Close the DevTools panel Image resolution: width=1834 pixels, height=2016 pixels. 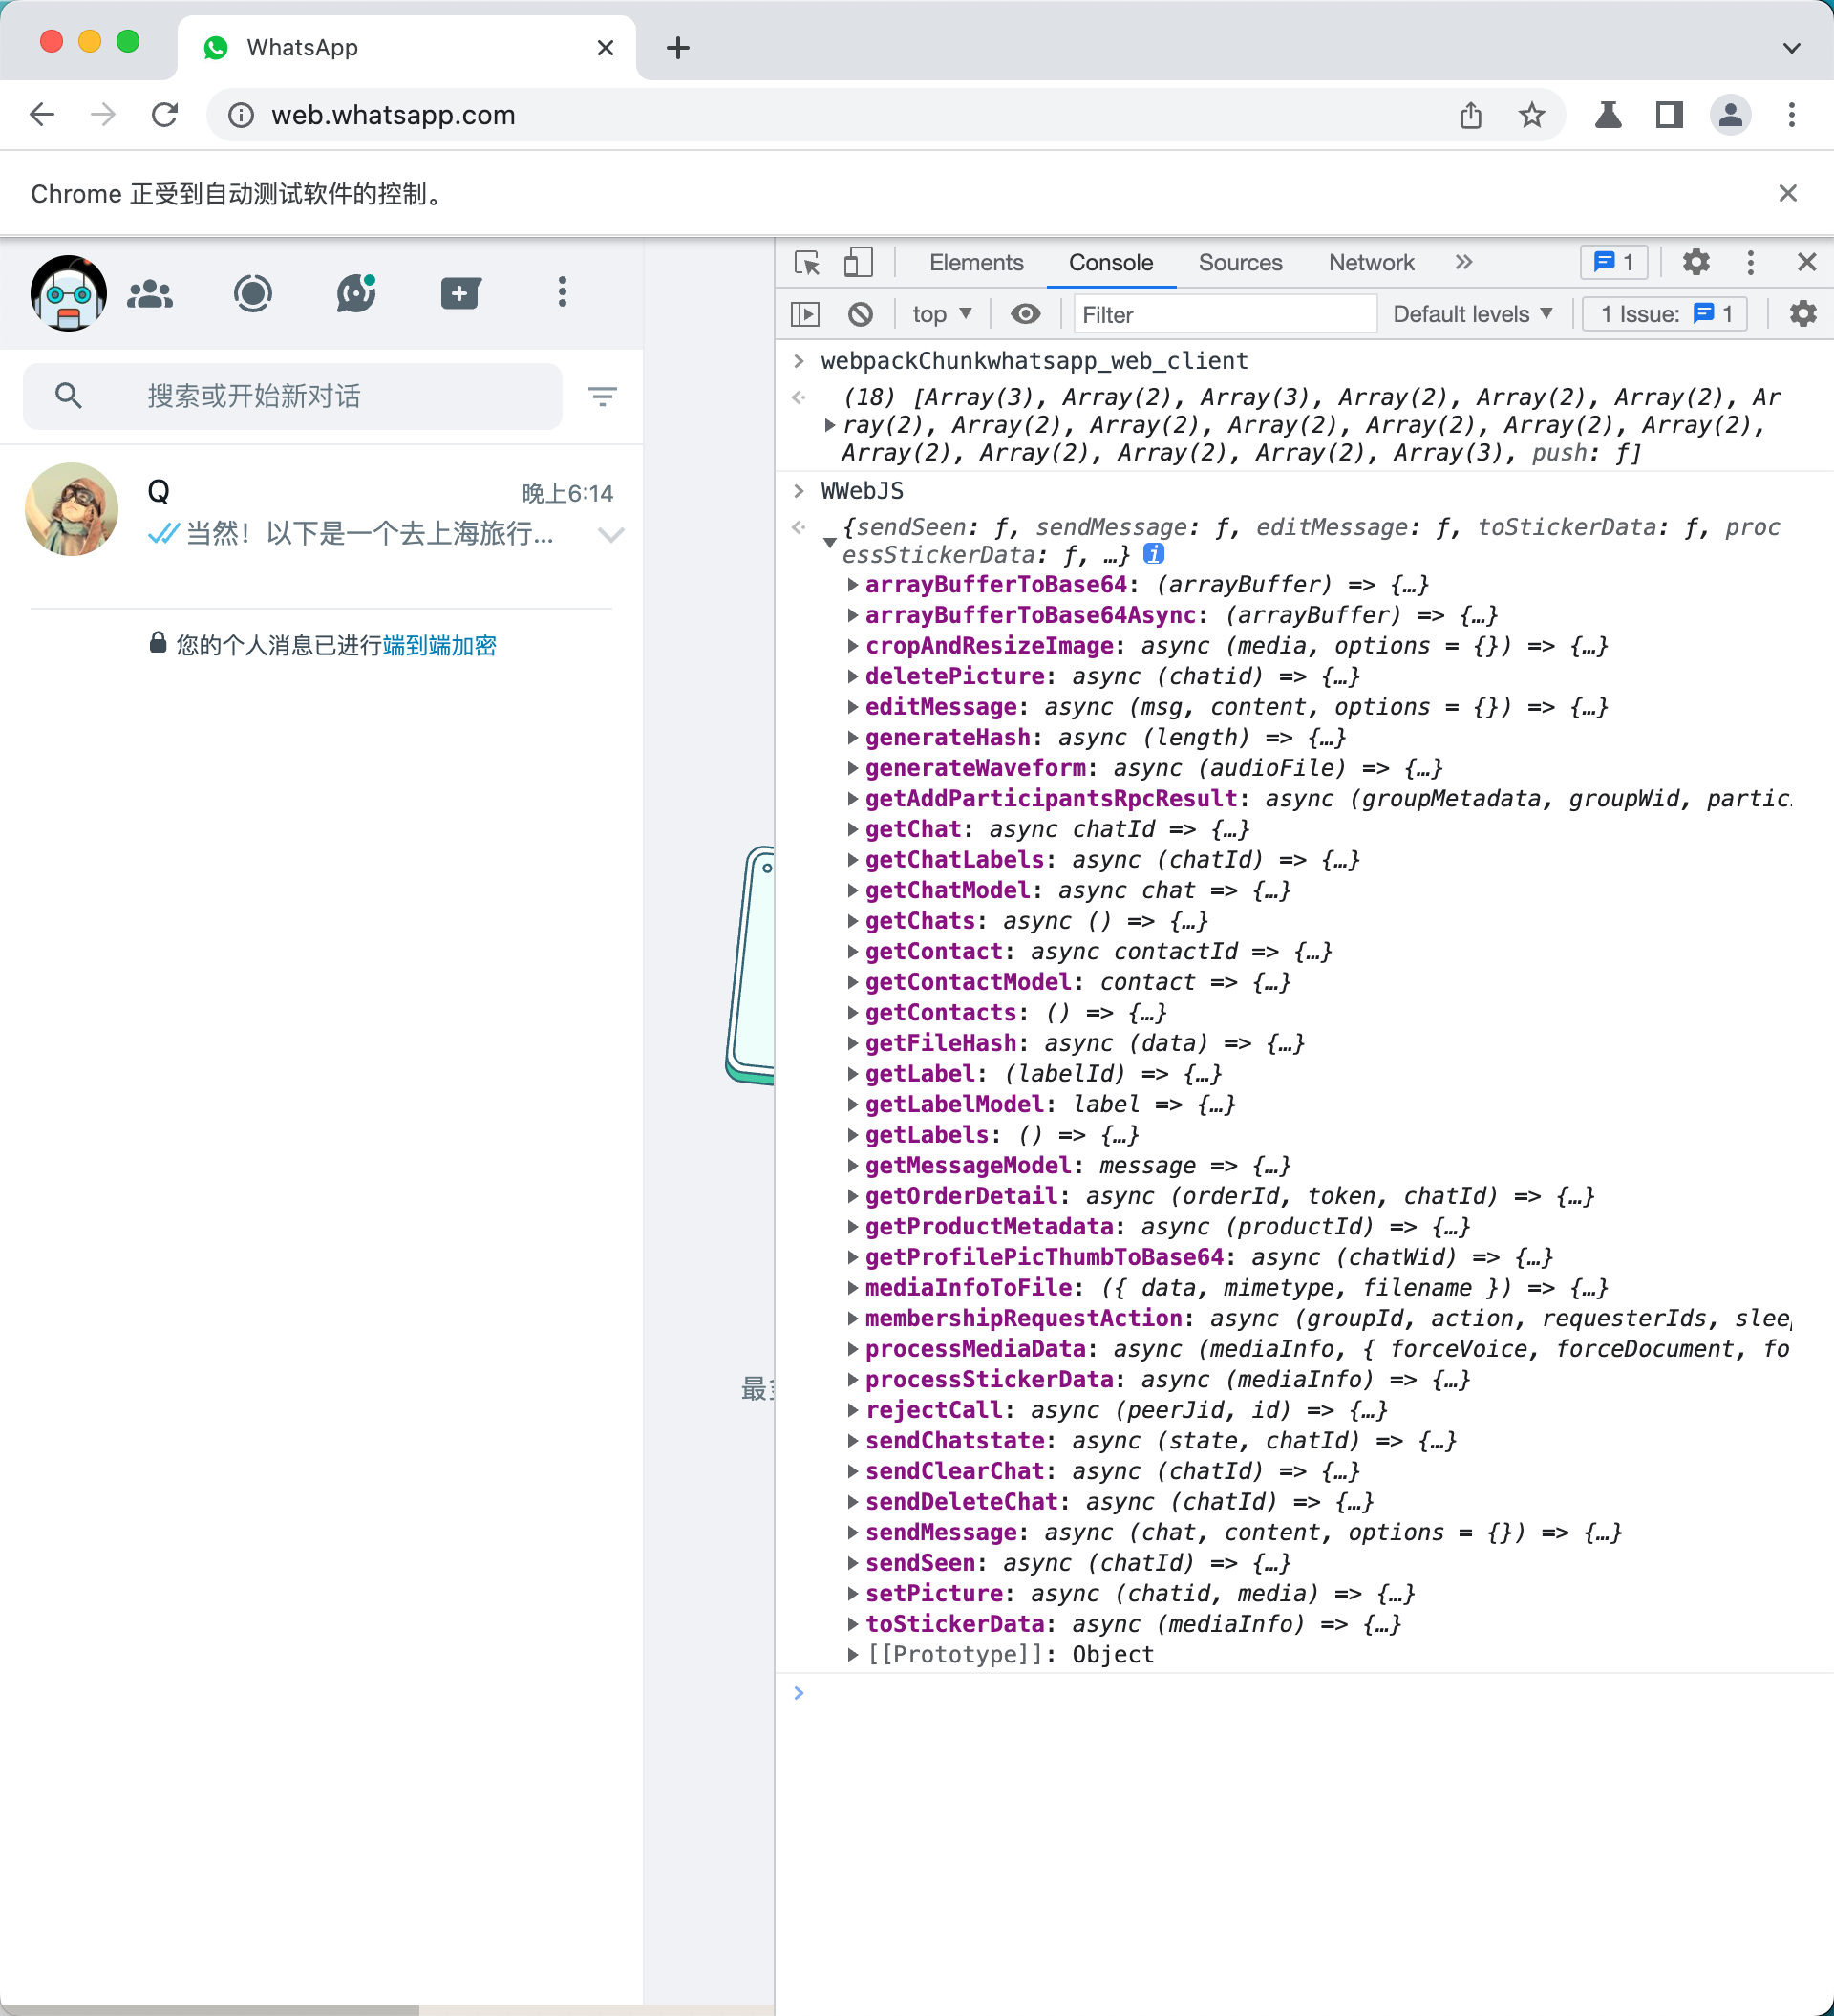(x=1806, y=262)
